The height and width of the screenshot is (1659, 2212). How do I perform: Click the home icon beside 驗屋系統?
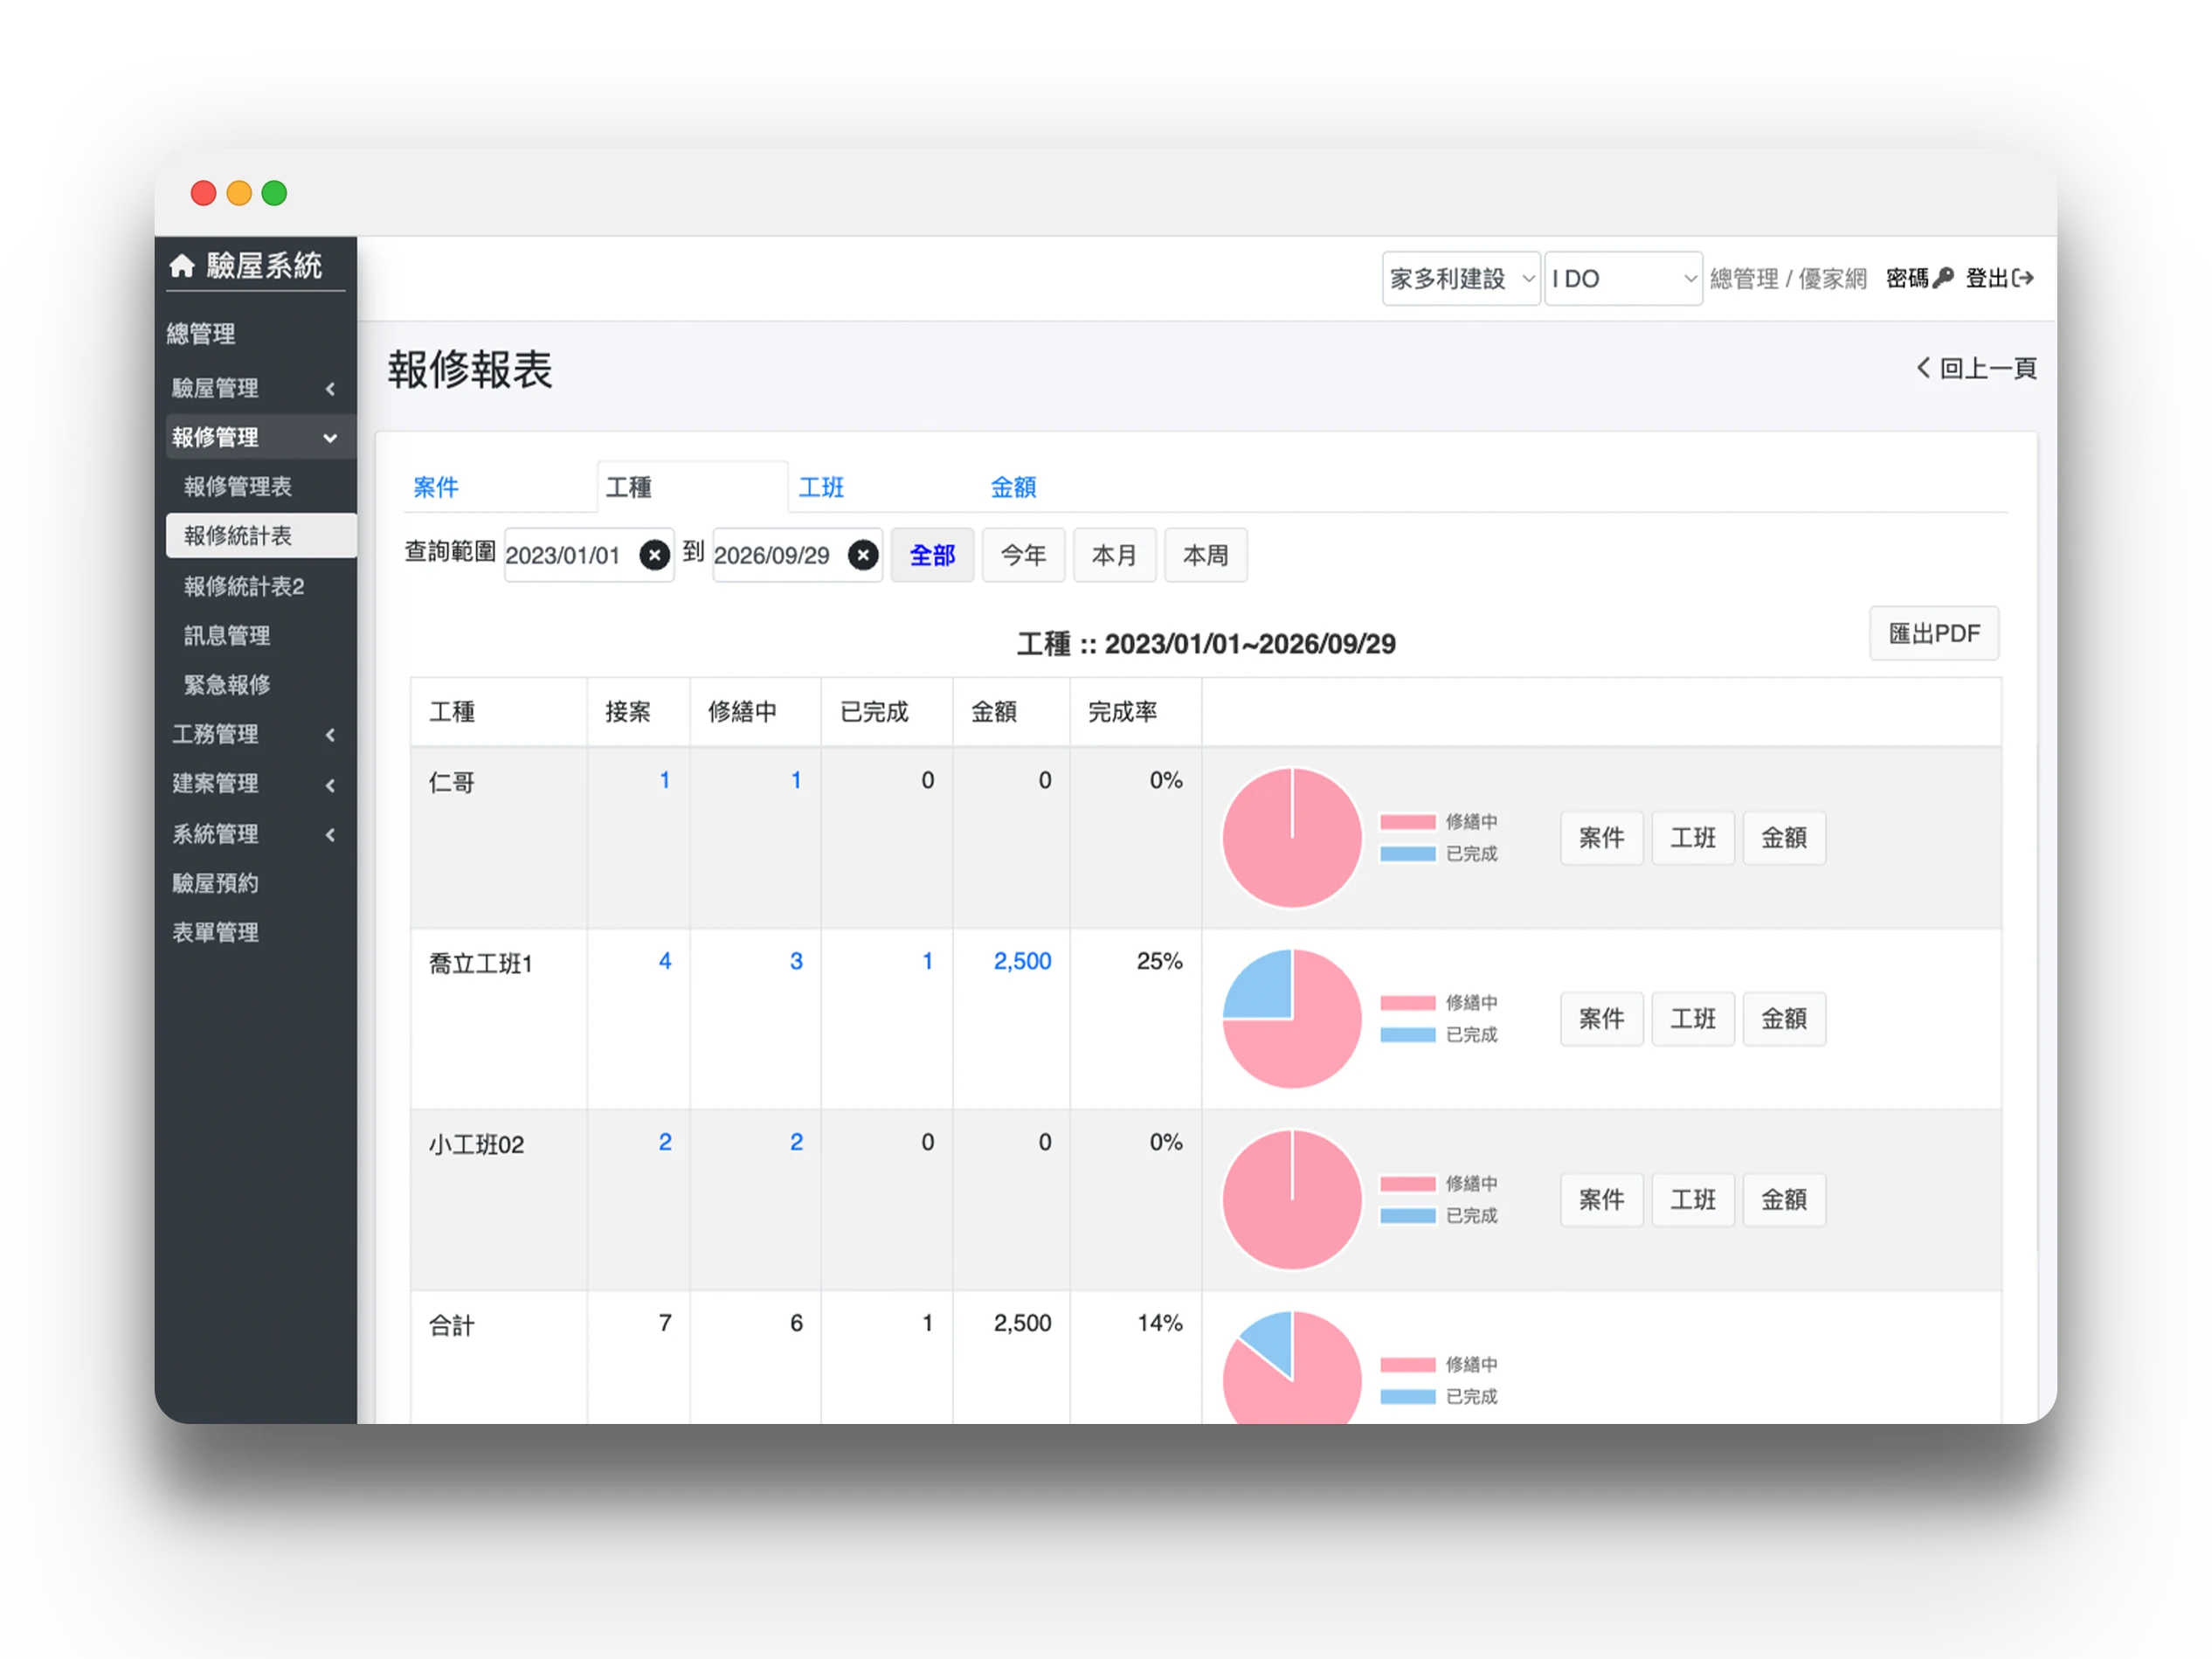pyautogui.click(x=181, y=265)
